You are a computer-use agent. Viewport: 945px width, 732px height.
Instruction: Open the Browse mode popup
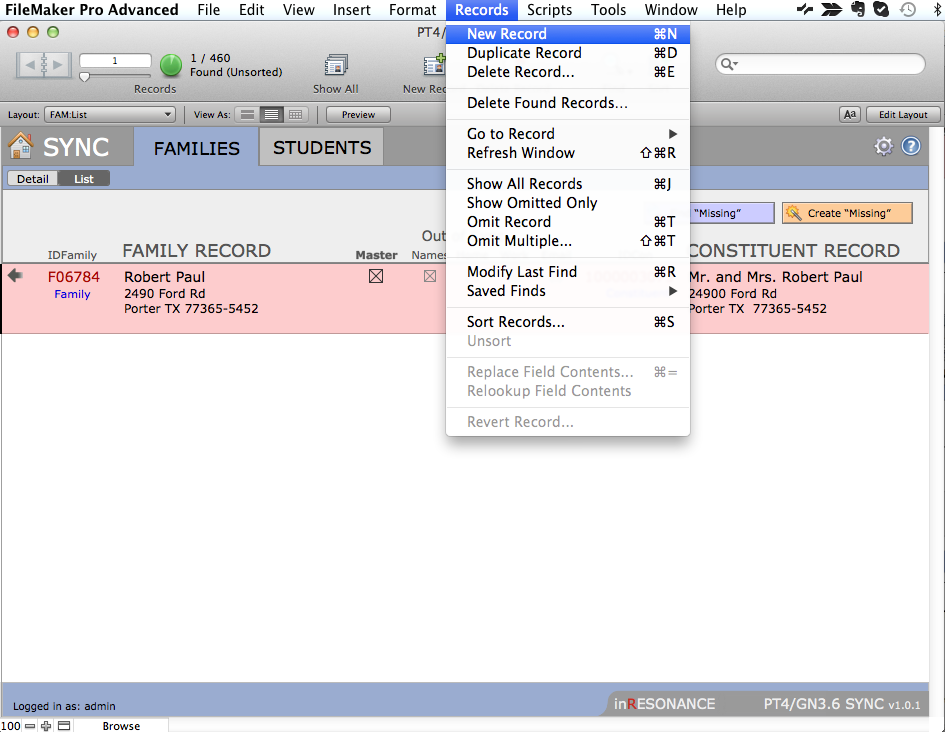[x=121, y=726]
